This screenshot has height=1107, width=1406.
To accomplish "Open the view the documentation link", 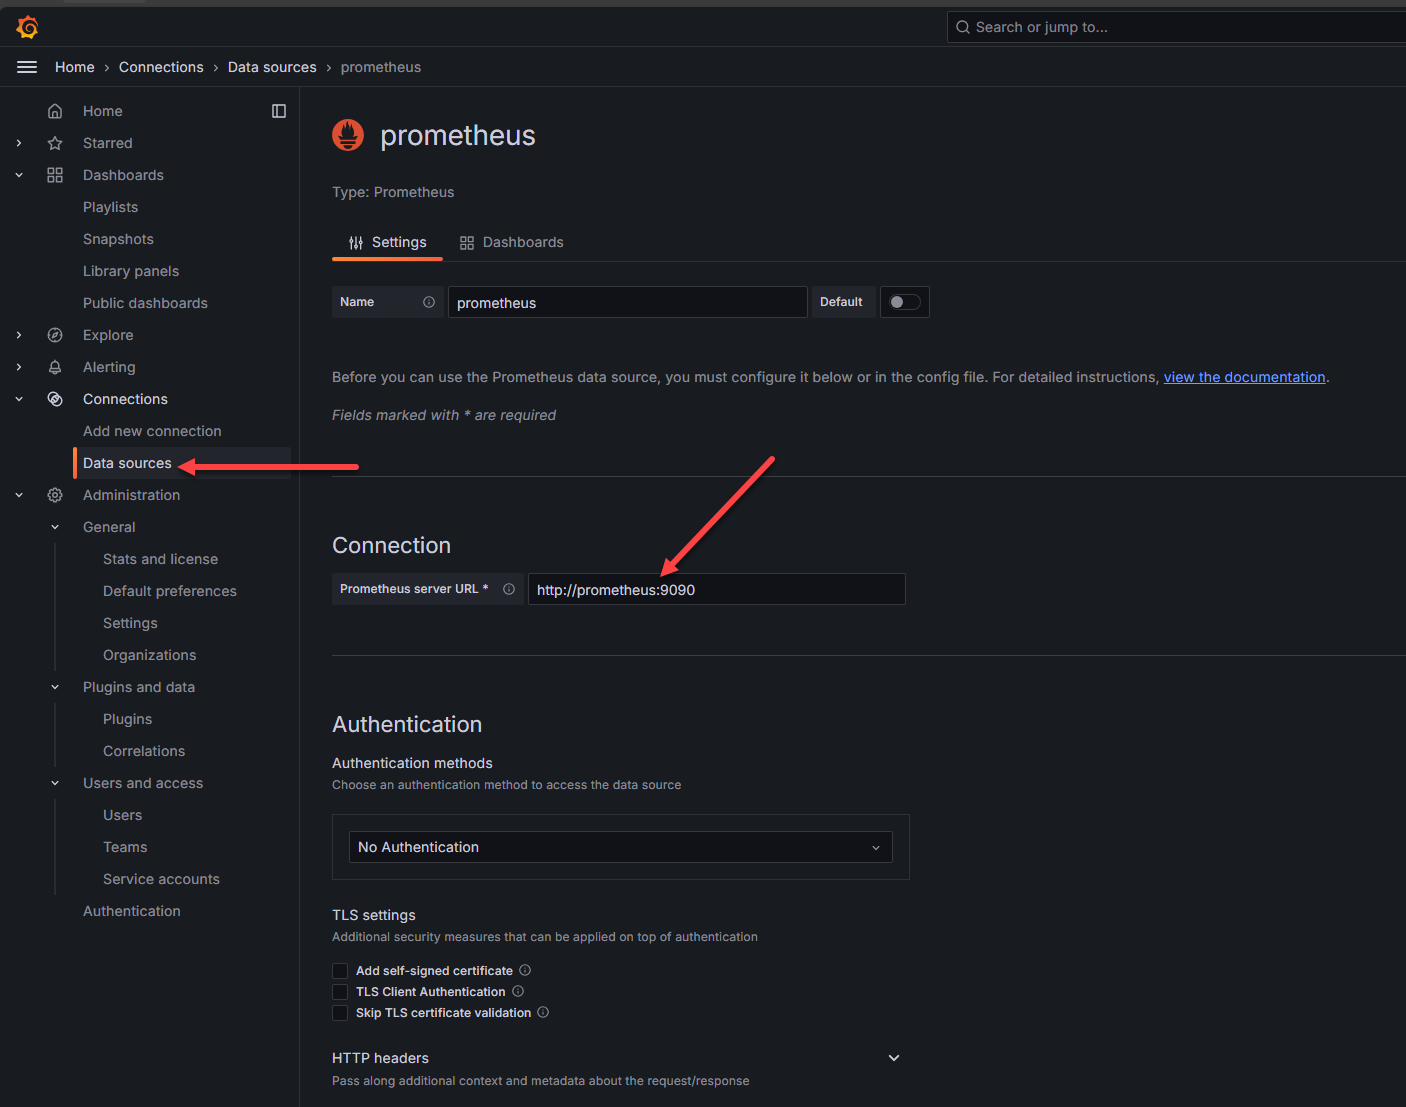I will click(1244, 377).
